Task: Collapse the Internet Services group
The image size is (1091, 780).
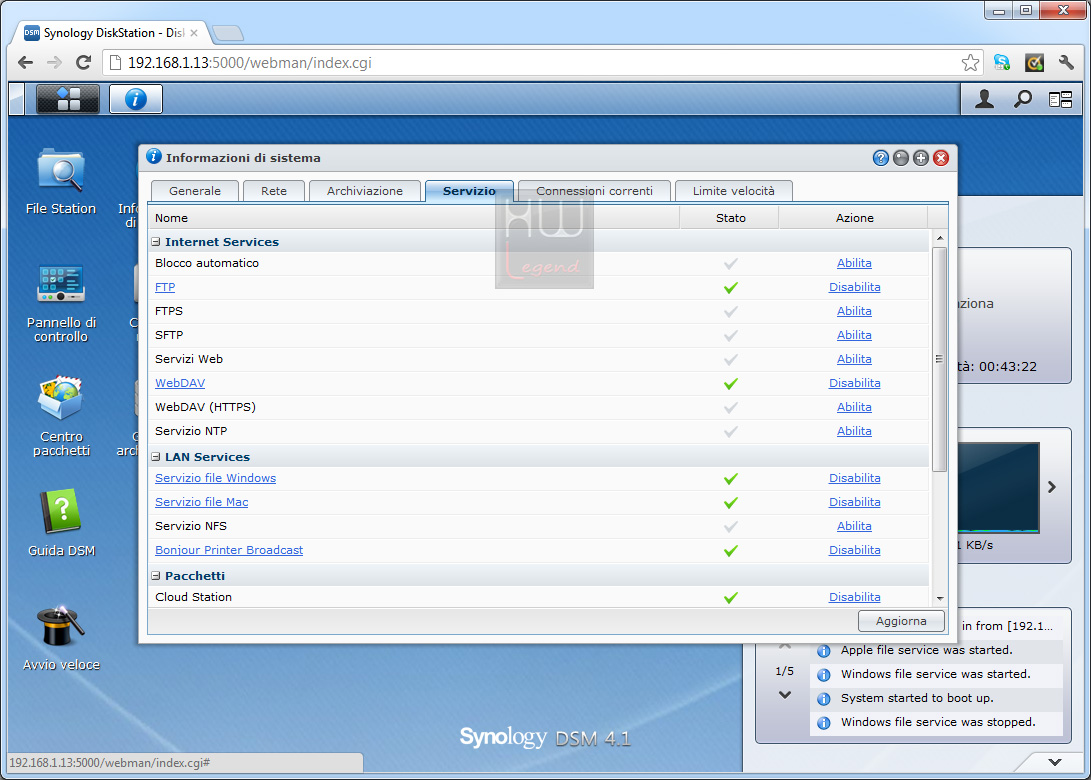Action: (x=156, y=241)
